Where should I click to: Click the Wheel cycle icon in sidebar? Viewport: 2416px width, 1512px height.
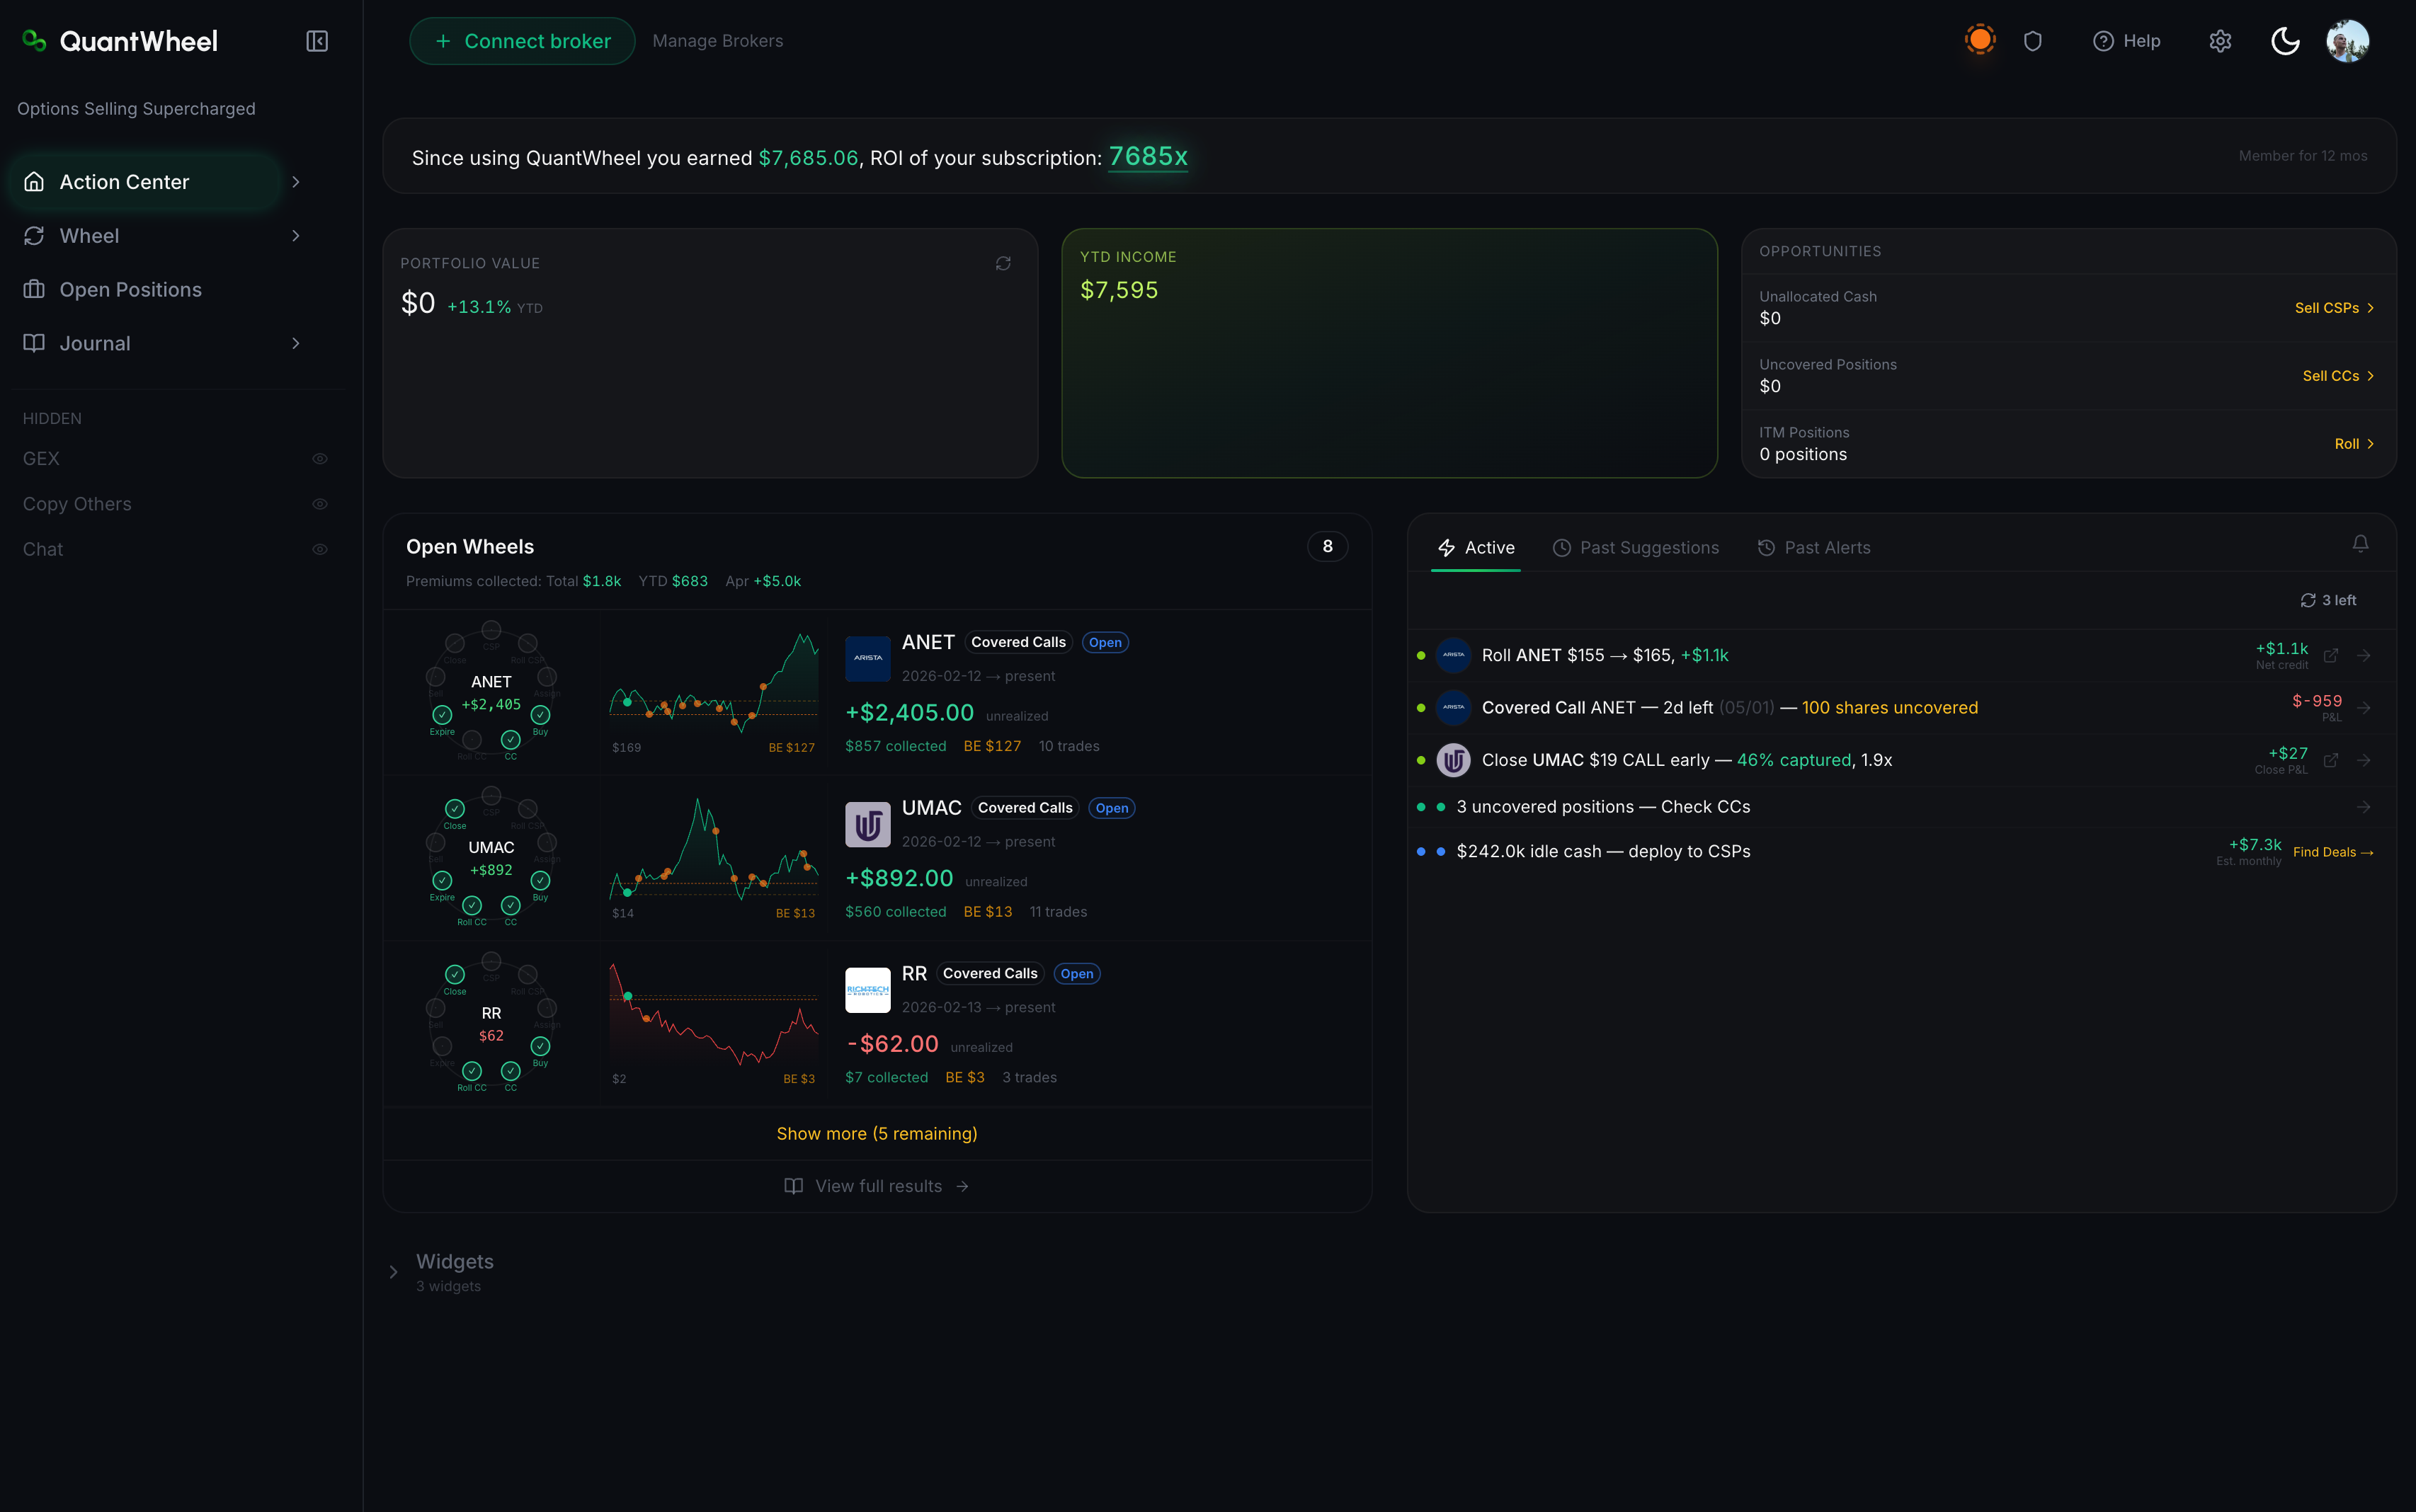tap(34, 236)
